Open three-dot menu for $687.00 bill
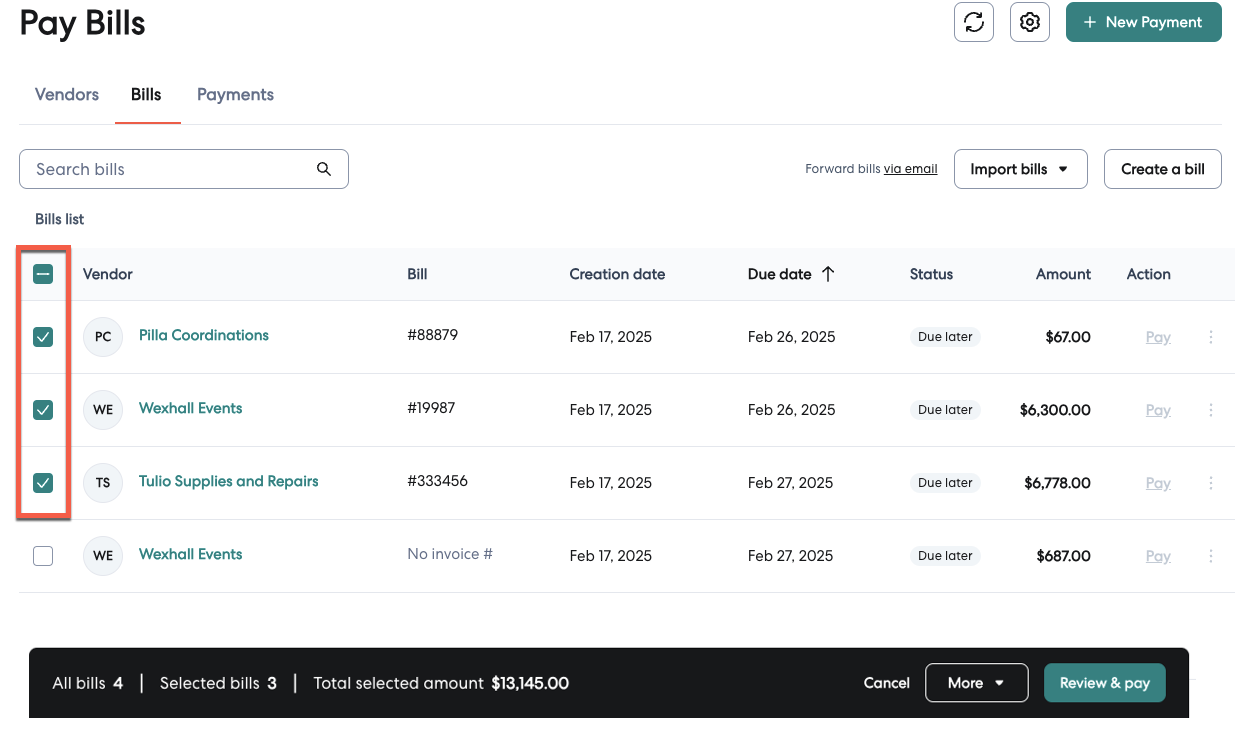The width and height of the screenshot is (1245, 742). coord(1210,556)
